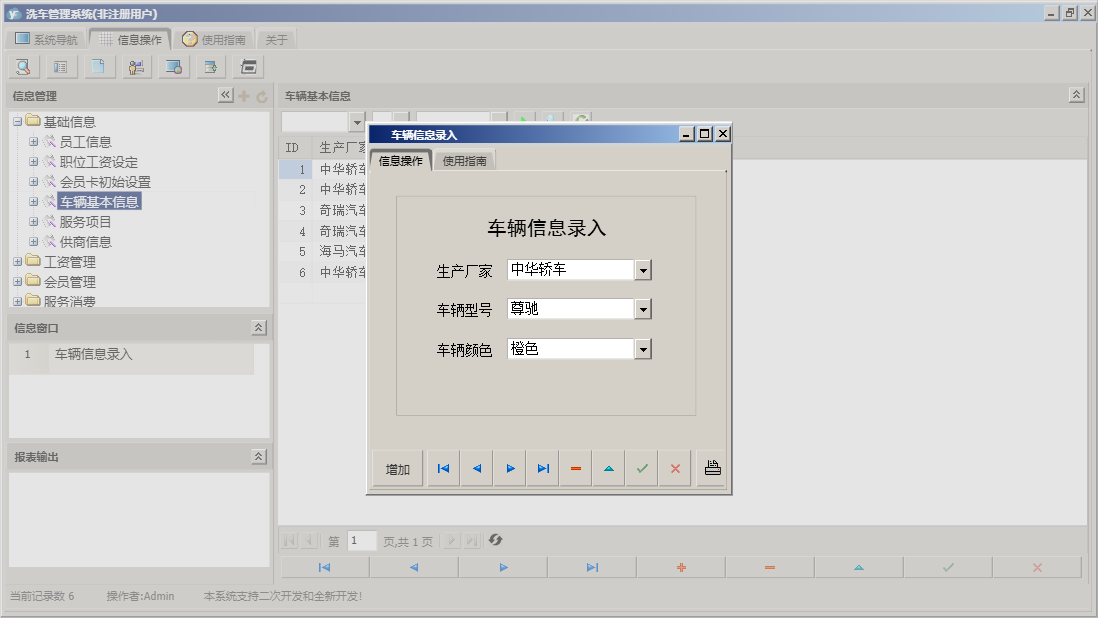This screenshot has height=618, width=1098.
Task: Open the employee management toolbar icon
Action: [x=135, y=66]
